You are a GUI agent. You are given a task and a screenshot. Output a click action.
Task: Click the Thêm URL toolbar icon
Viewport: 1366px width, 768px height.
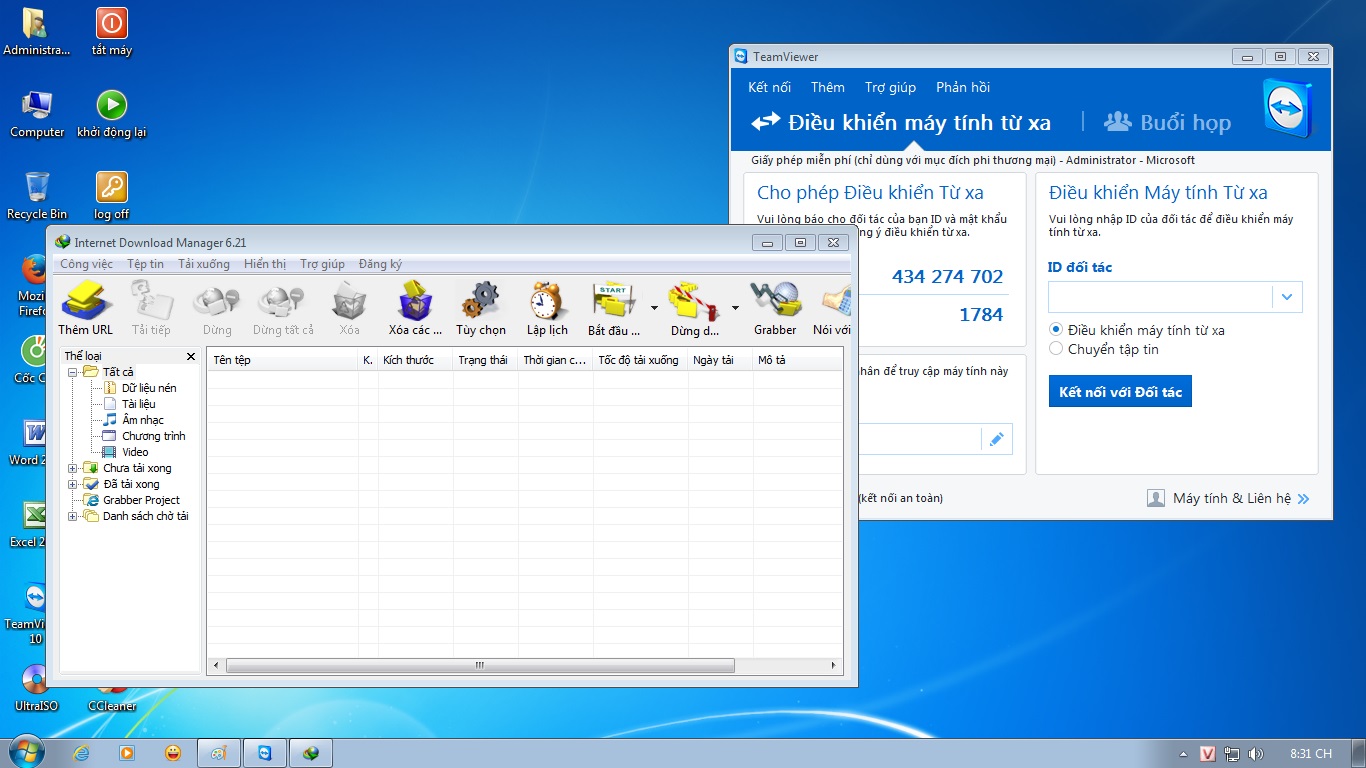85,308
